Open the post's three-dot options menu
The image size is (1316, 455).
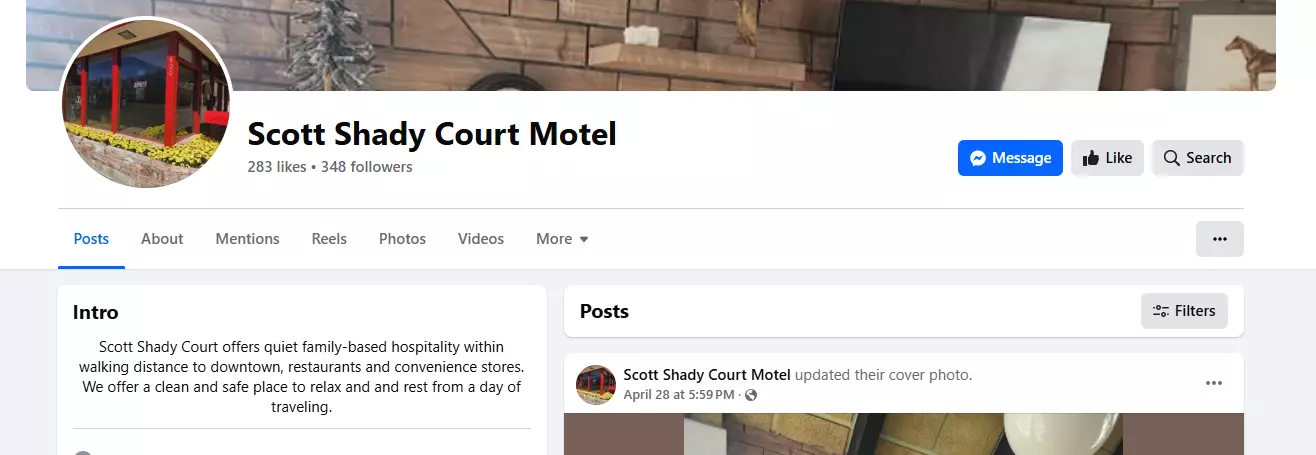1214,383
